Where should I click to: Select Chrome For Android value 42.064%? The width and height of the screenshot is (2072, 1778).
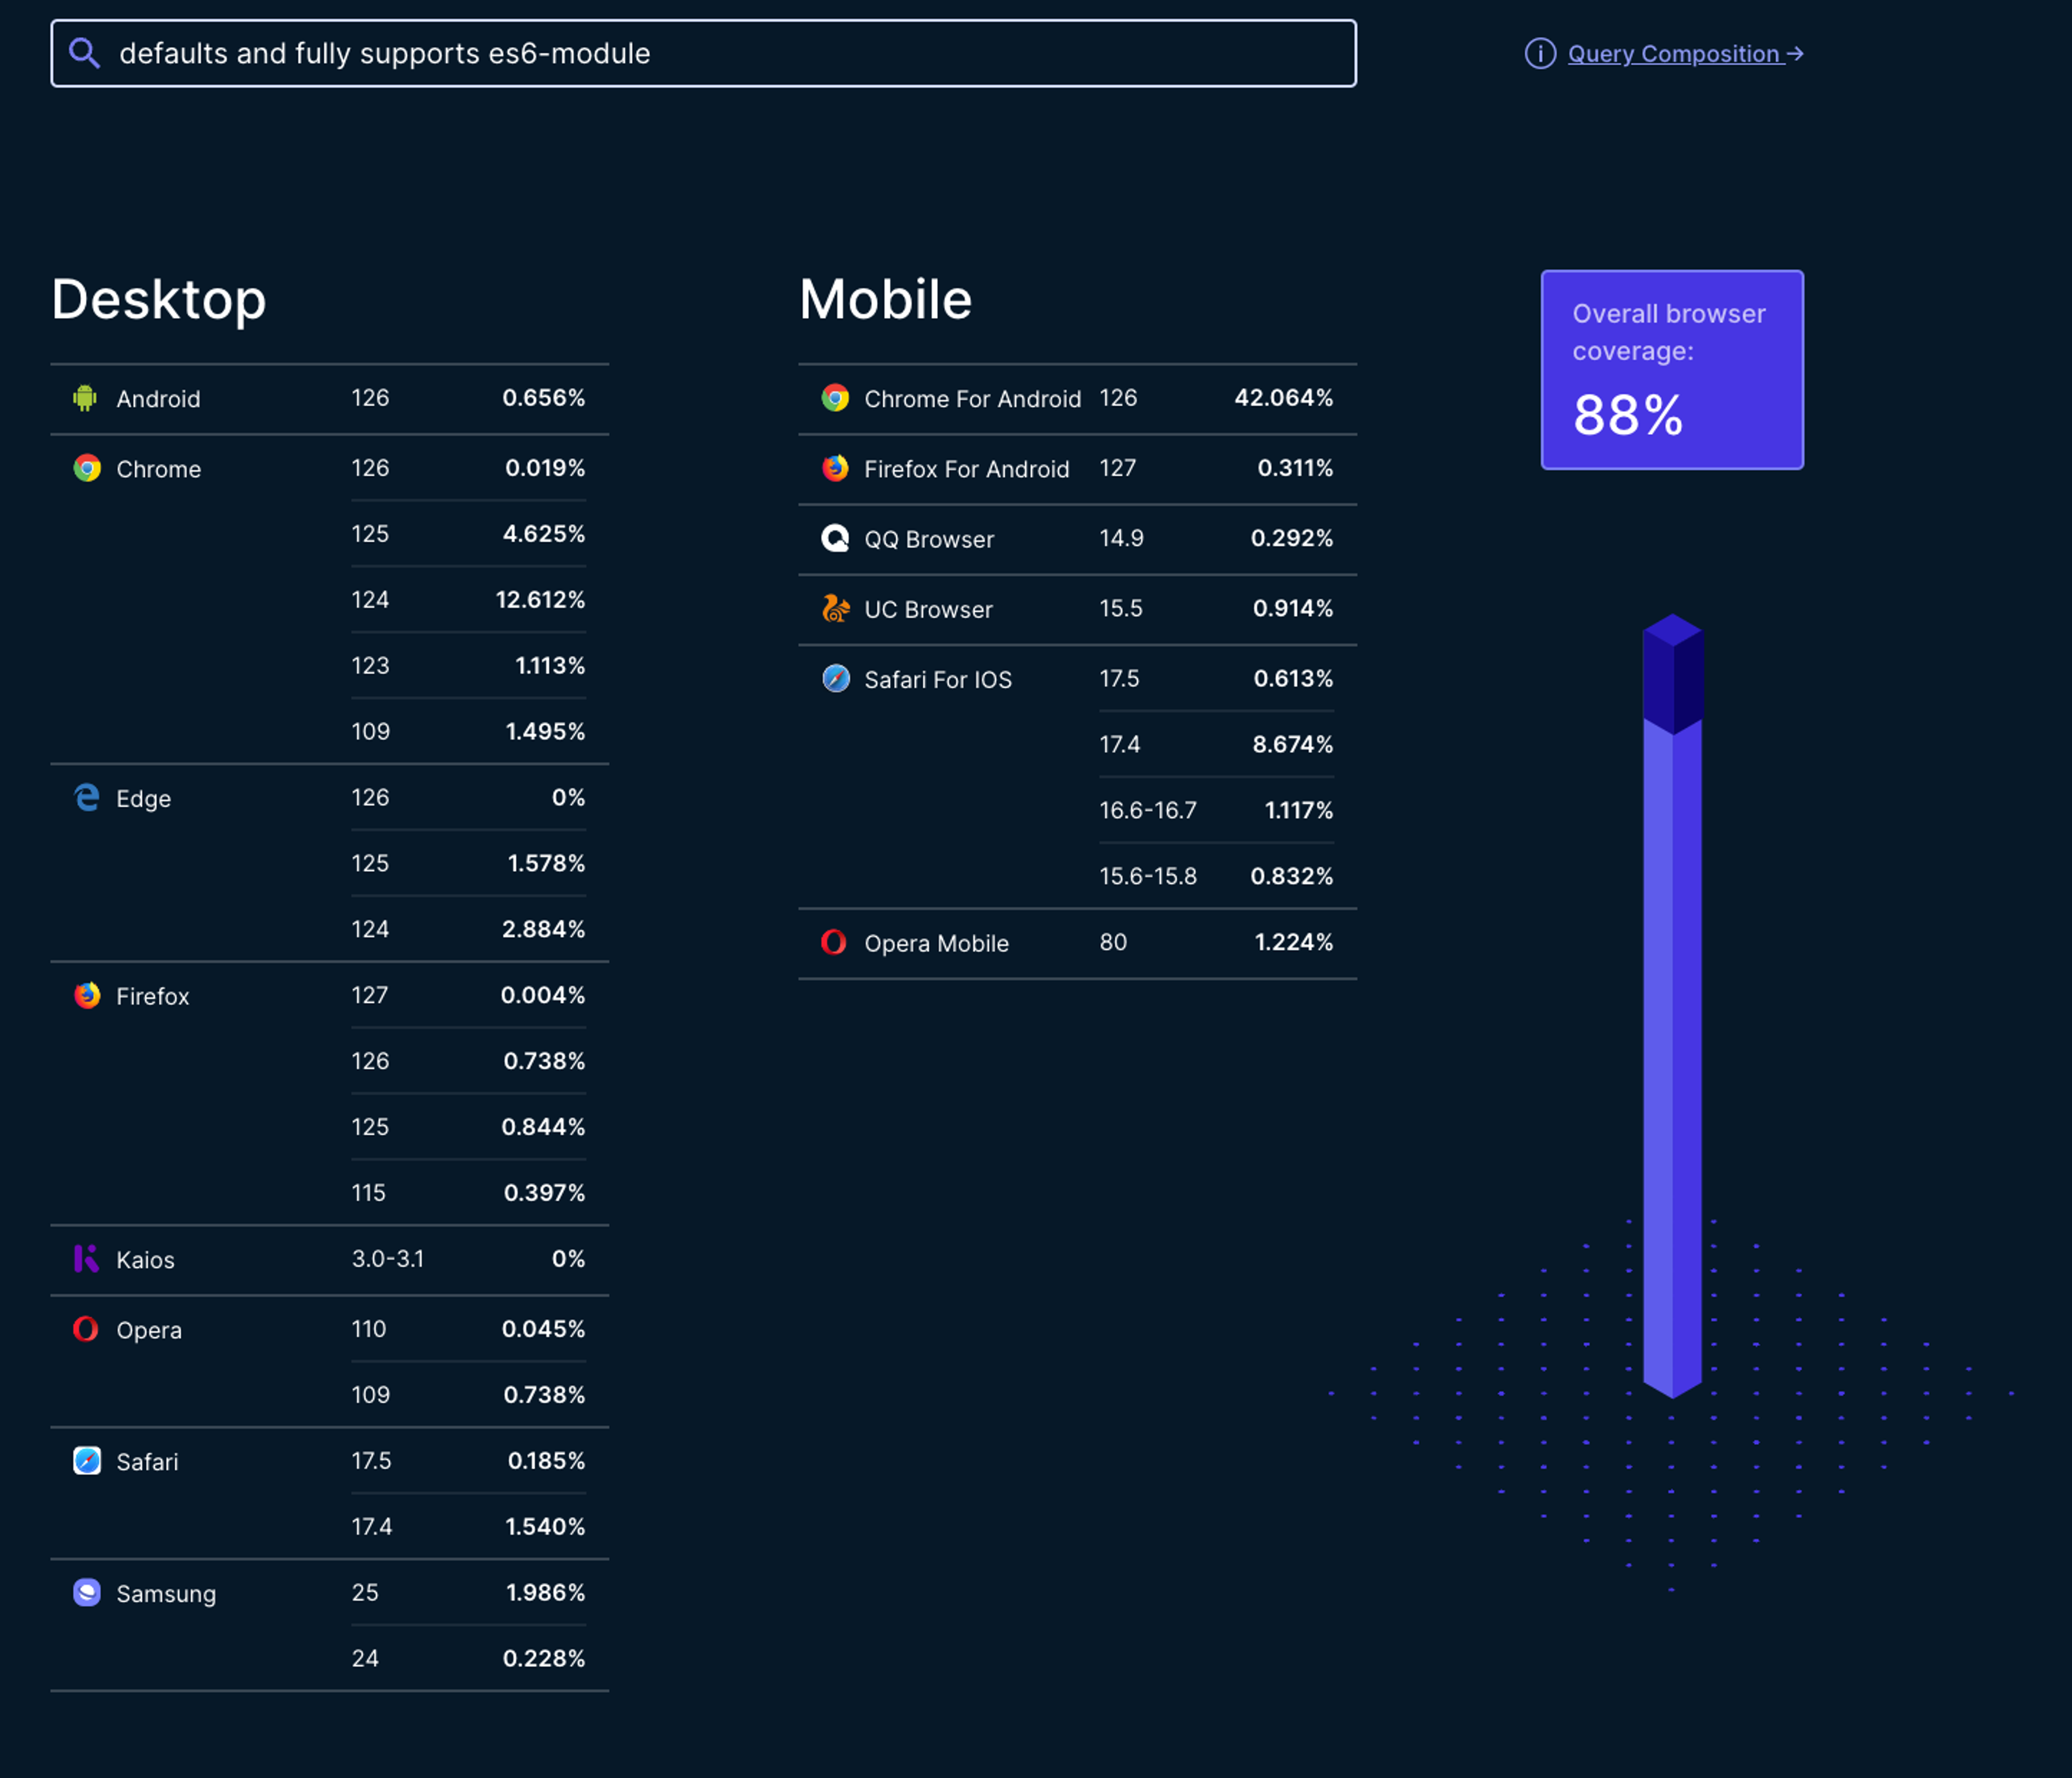(1284, 397)
